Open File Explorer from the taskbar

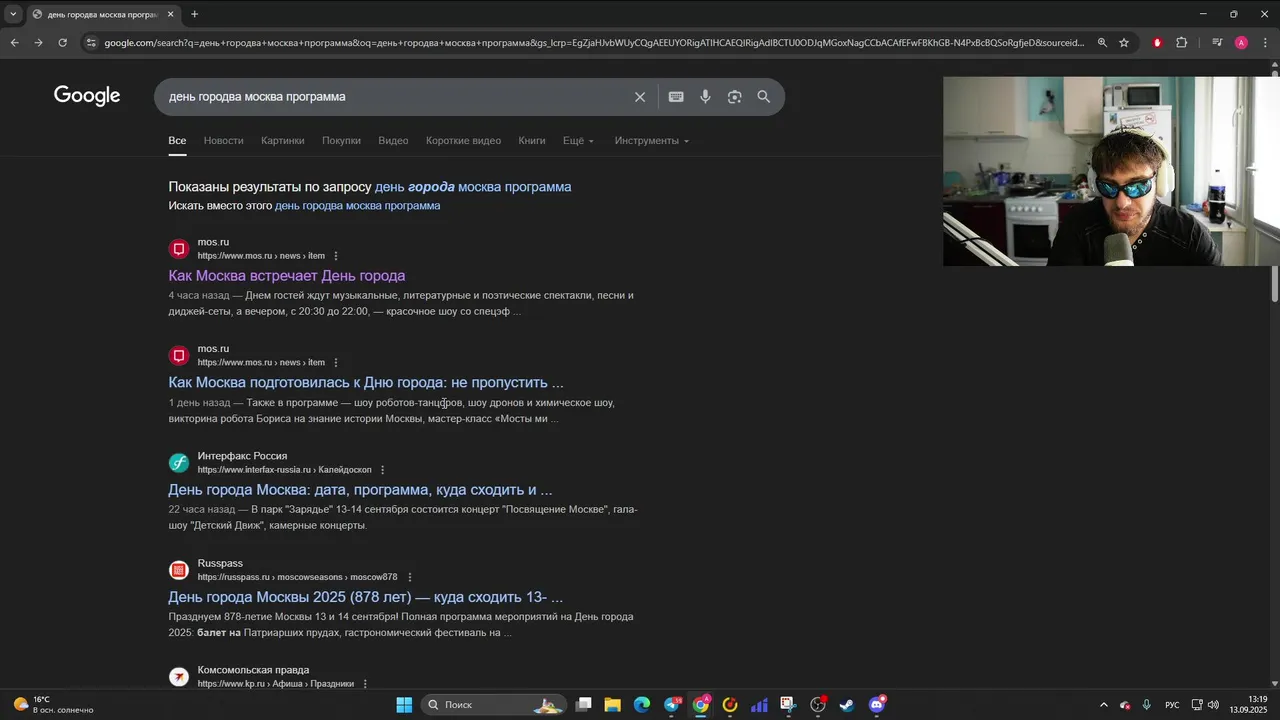613,705
